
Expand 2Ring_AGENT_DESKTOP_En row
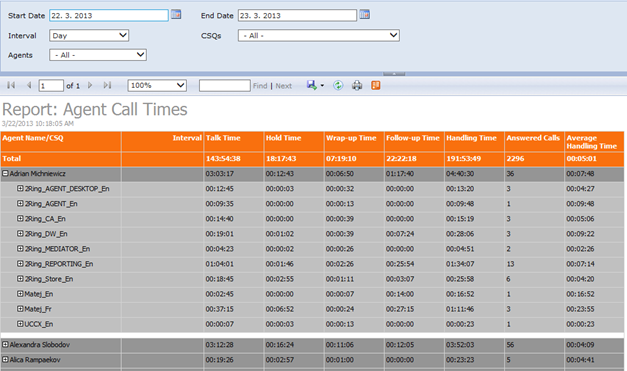[20, 188]
